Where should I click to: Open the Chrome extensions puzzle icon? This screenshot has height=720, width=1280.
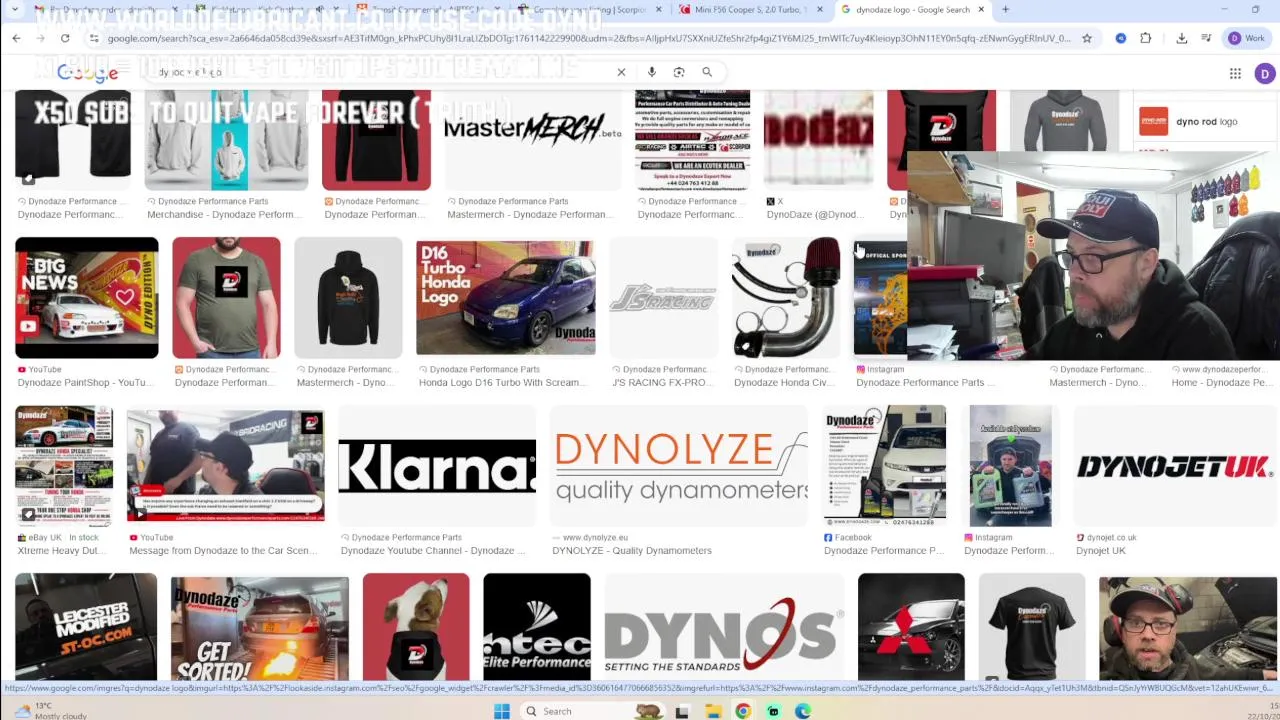tap(1146, 38)
